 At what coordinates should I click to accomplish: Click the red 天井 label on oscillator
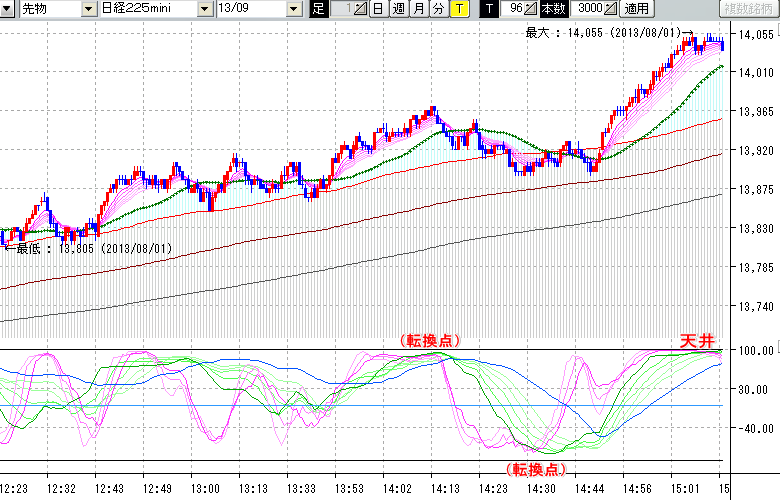[x=698, y=341]
